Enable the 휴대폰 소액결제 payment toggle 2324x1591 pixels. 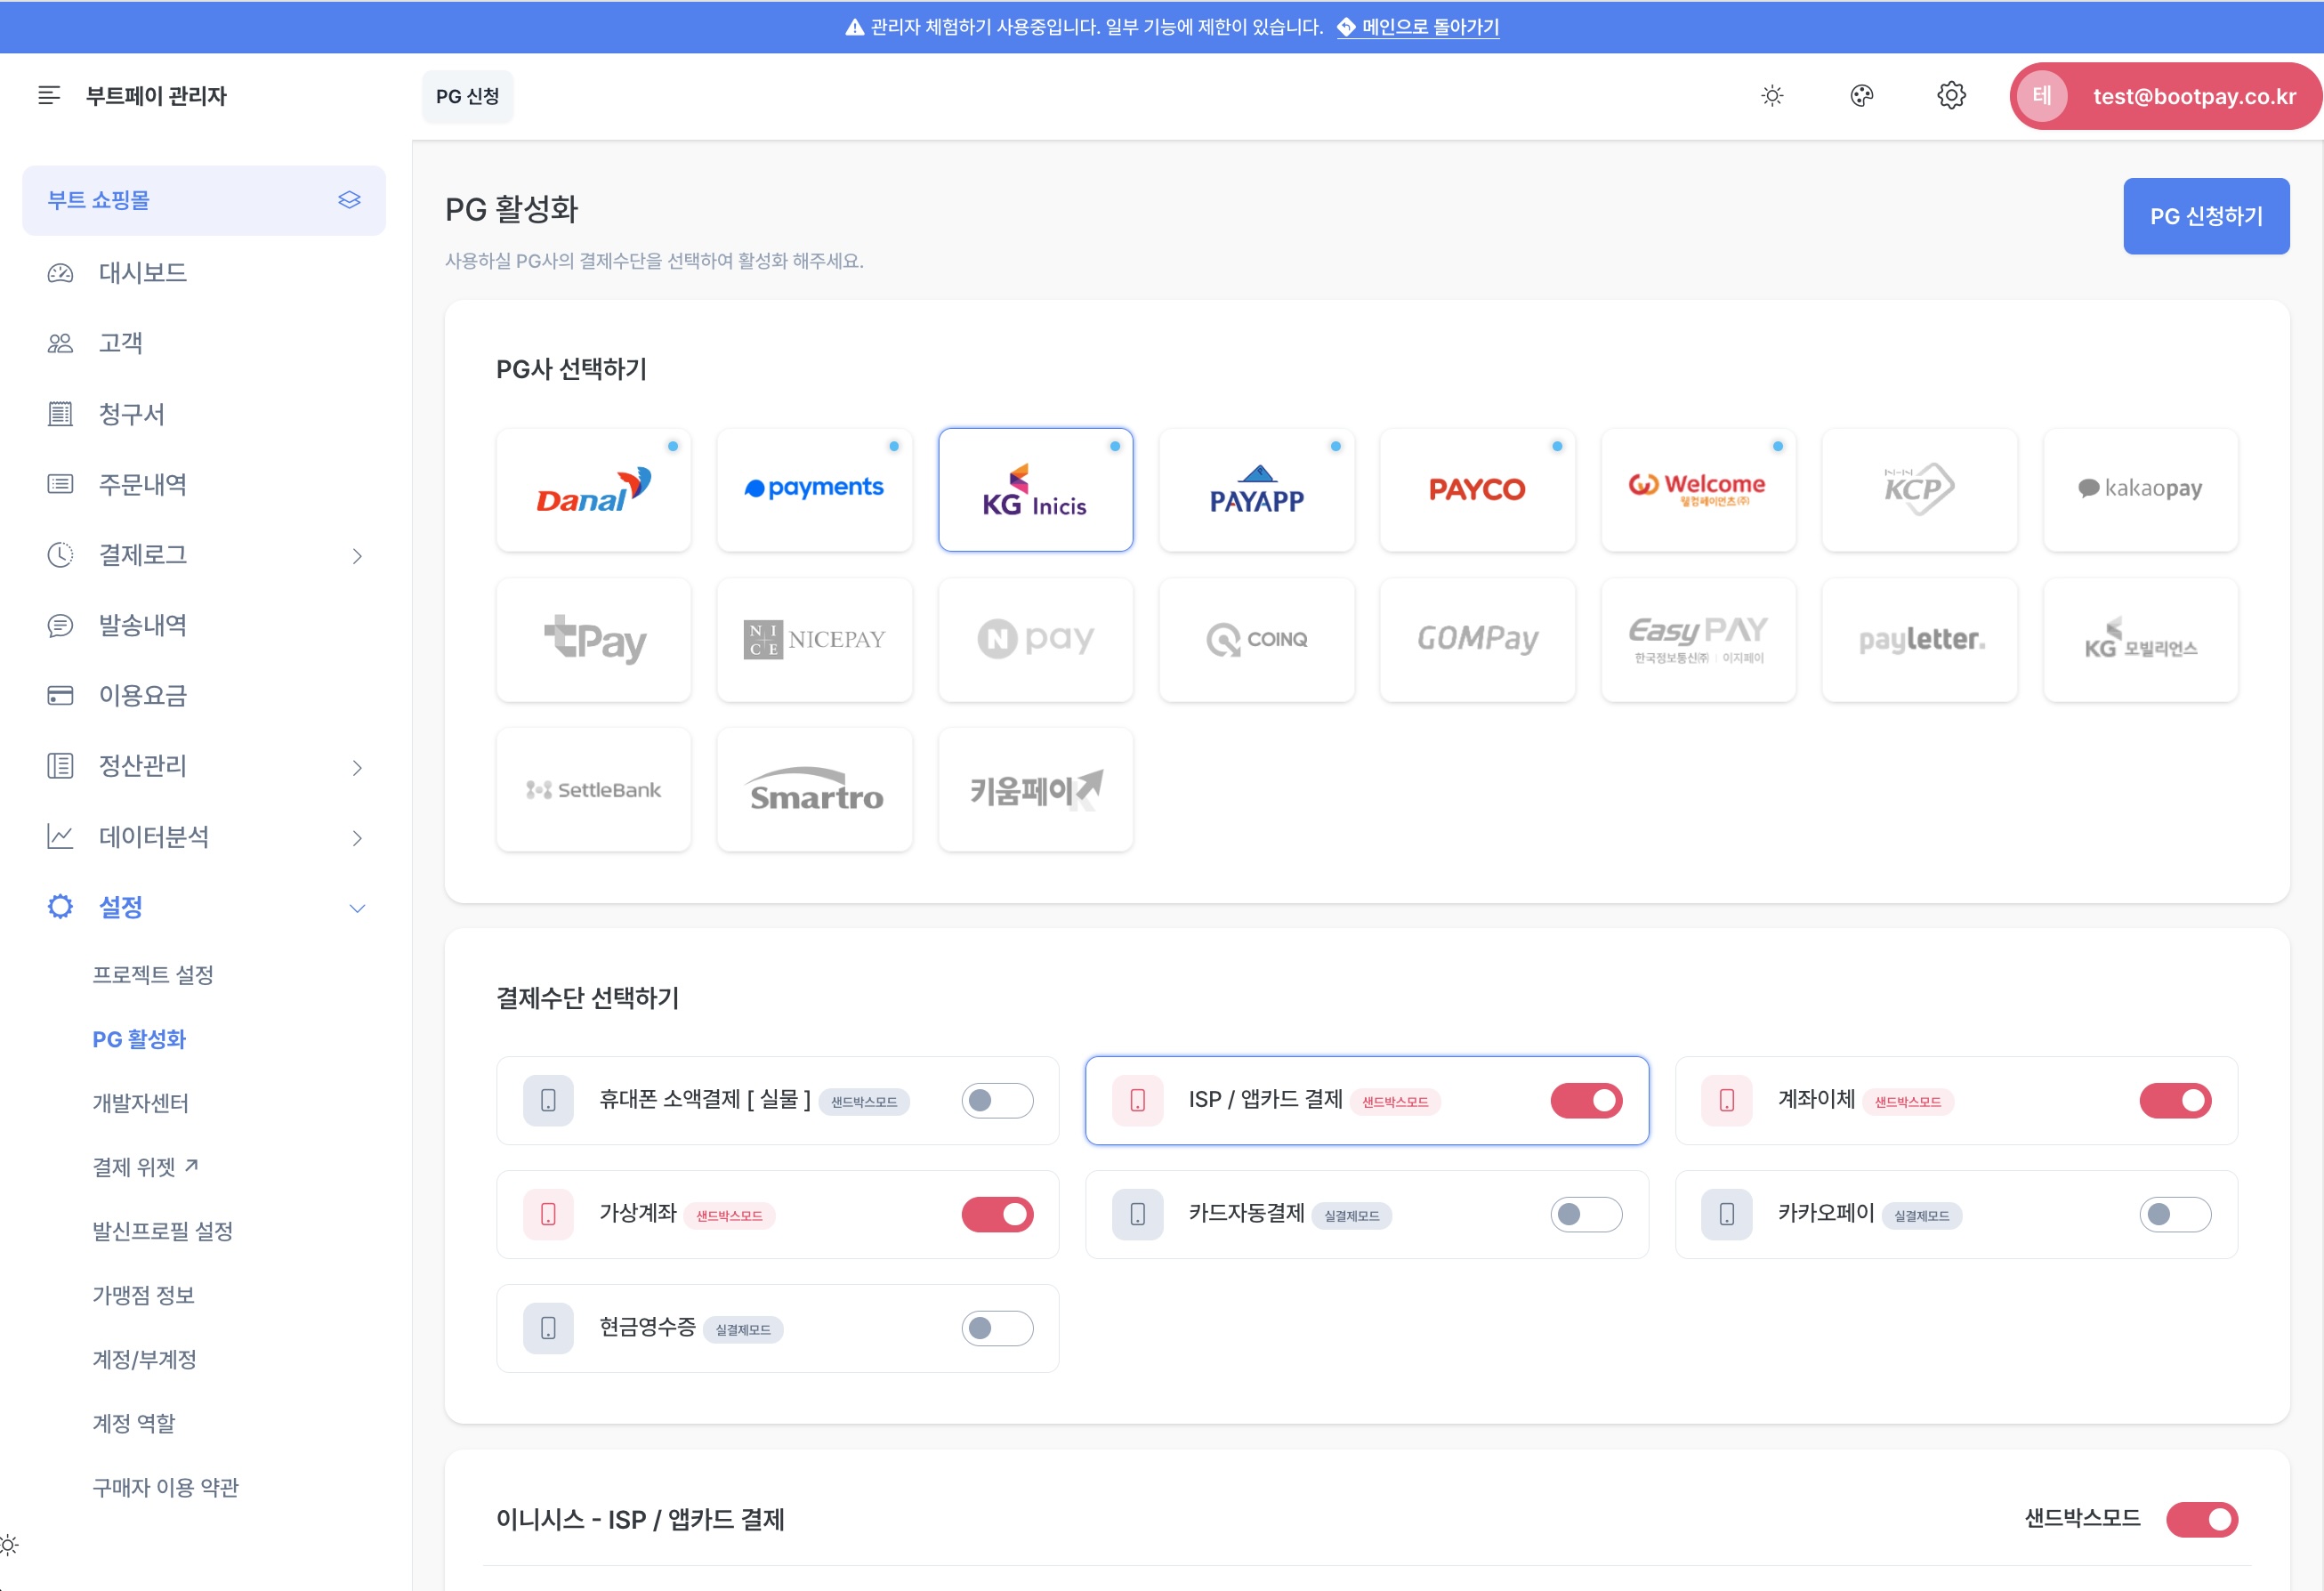[996, 1100]
